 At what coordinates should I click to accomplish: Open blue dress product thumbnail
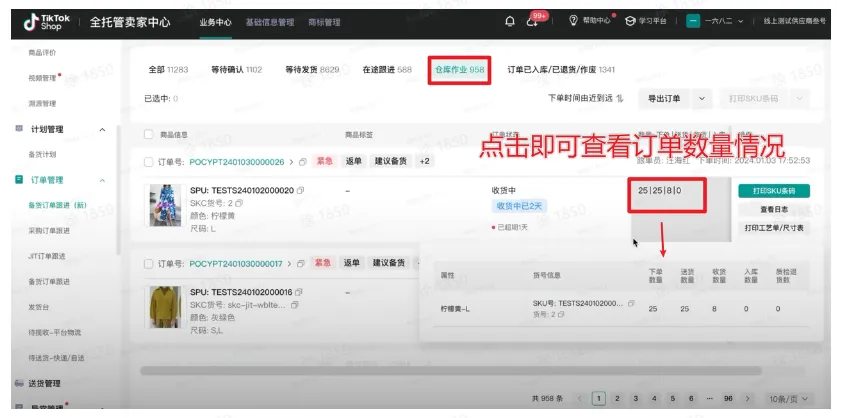(x=165, y=205)
